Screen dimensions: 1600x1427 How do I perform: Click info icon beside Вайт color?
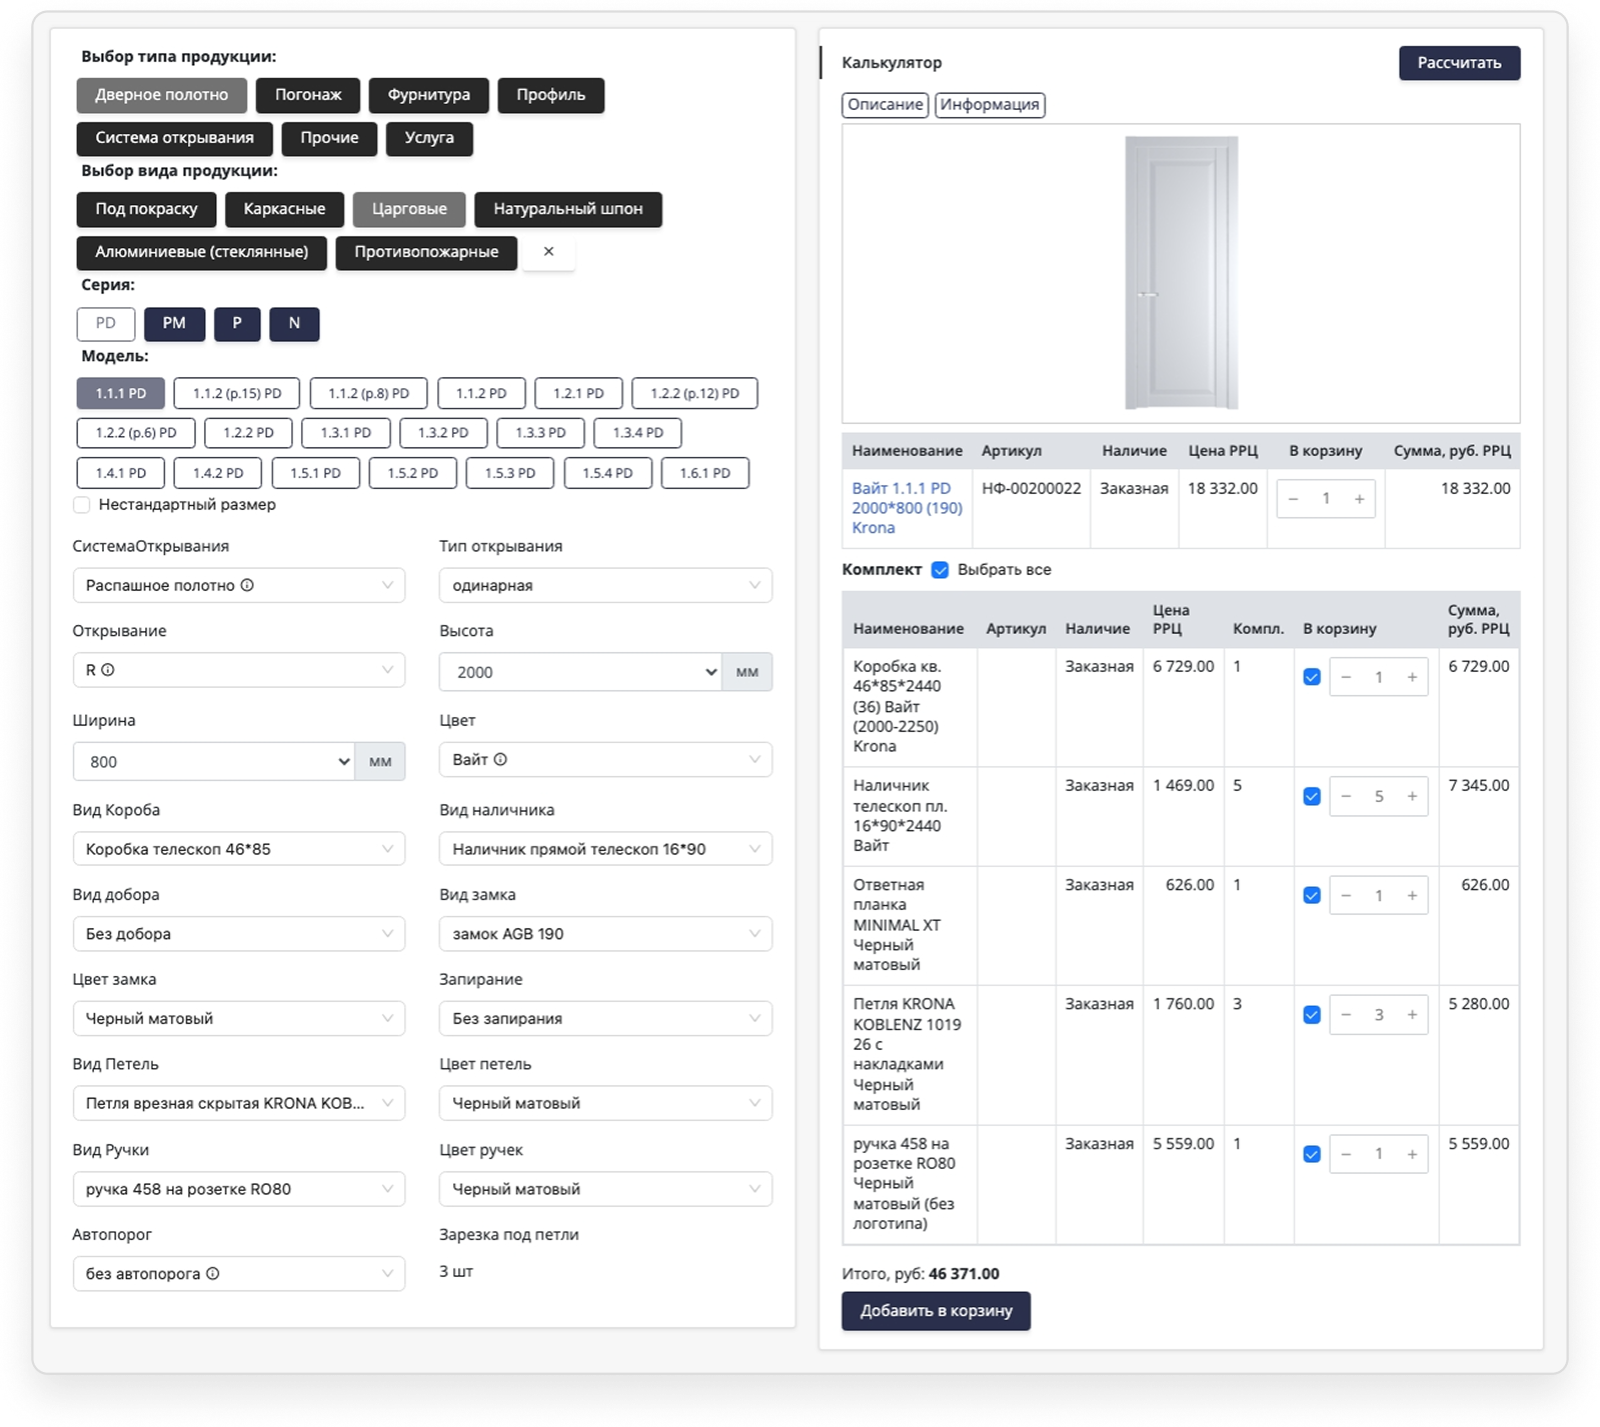pyautogui.click(x=500, y=759)
